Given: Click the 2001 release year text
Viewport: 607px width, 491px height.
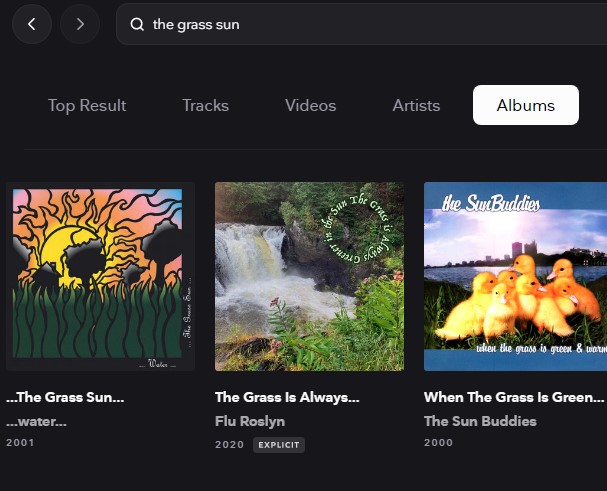Looking at the screenshot, I should 20,443.
